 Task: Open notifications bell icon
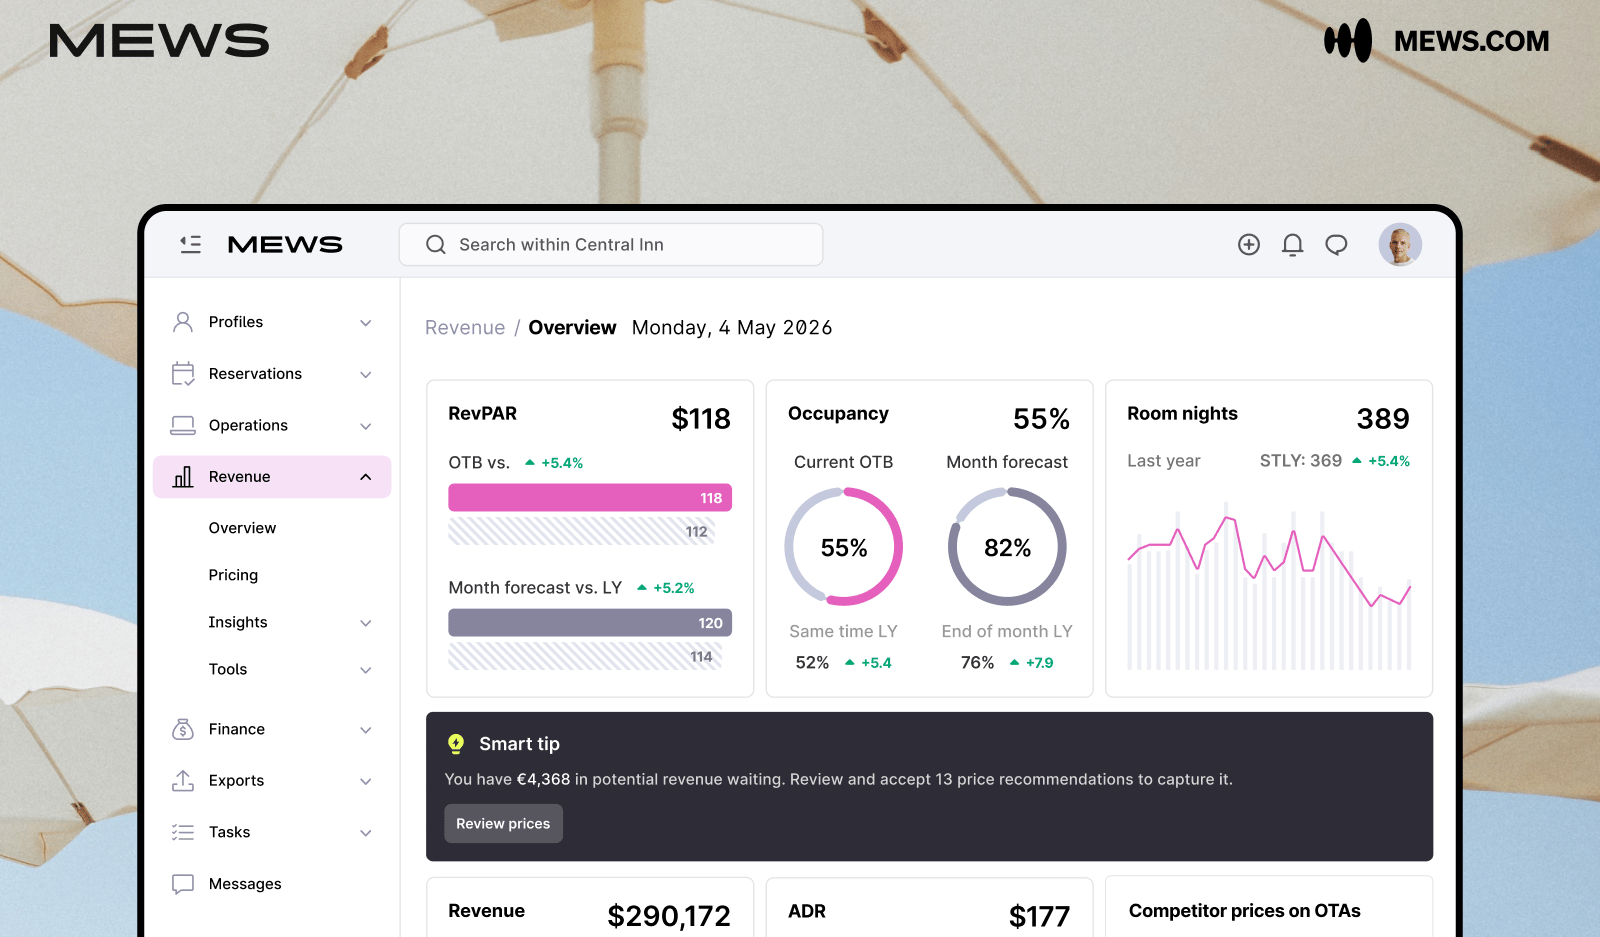coord(1293,245)
